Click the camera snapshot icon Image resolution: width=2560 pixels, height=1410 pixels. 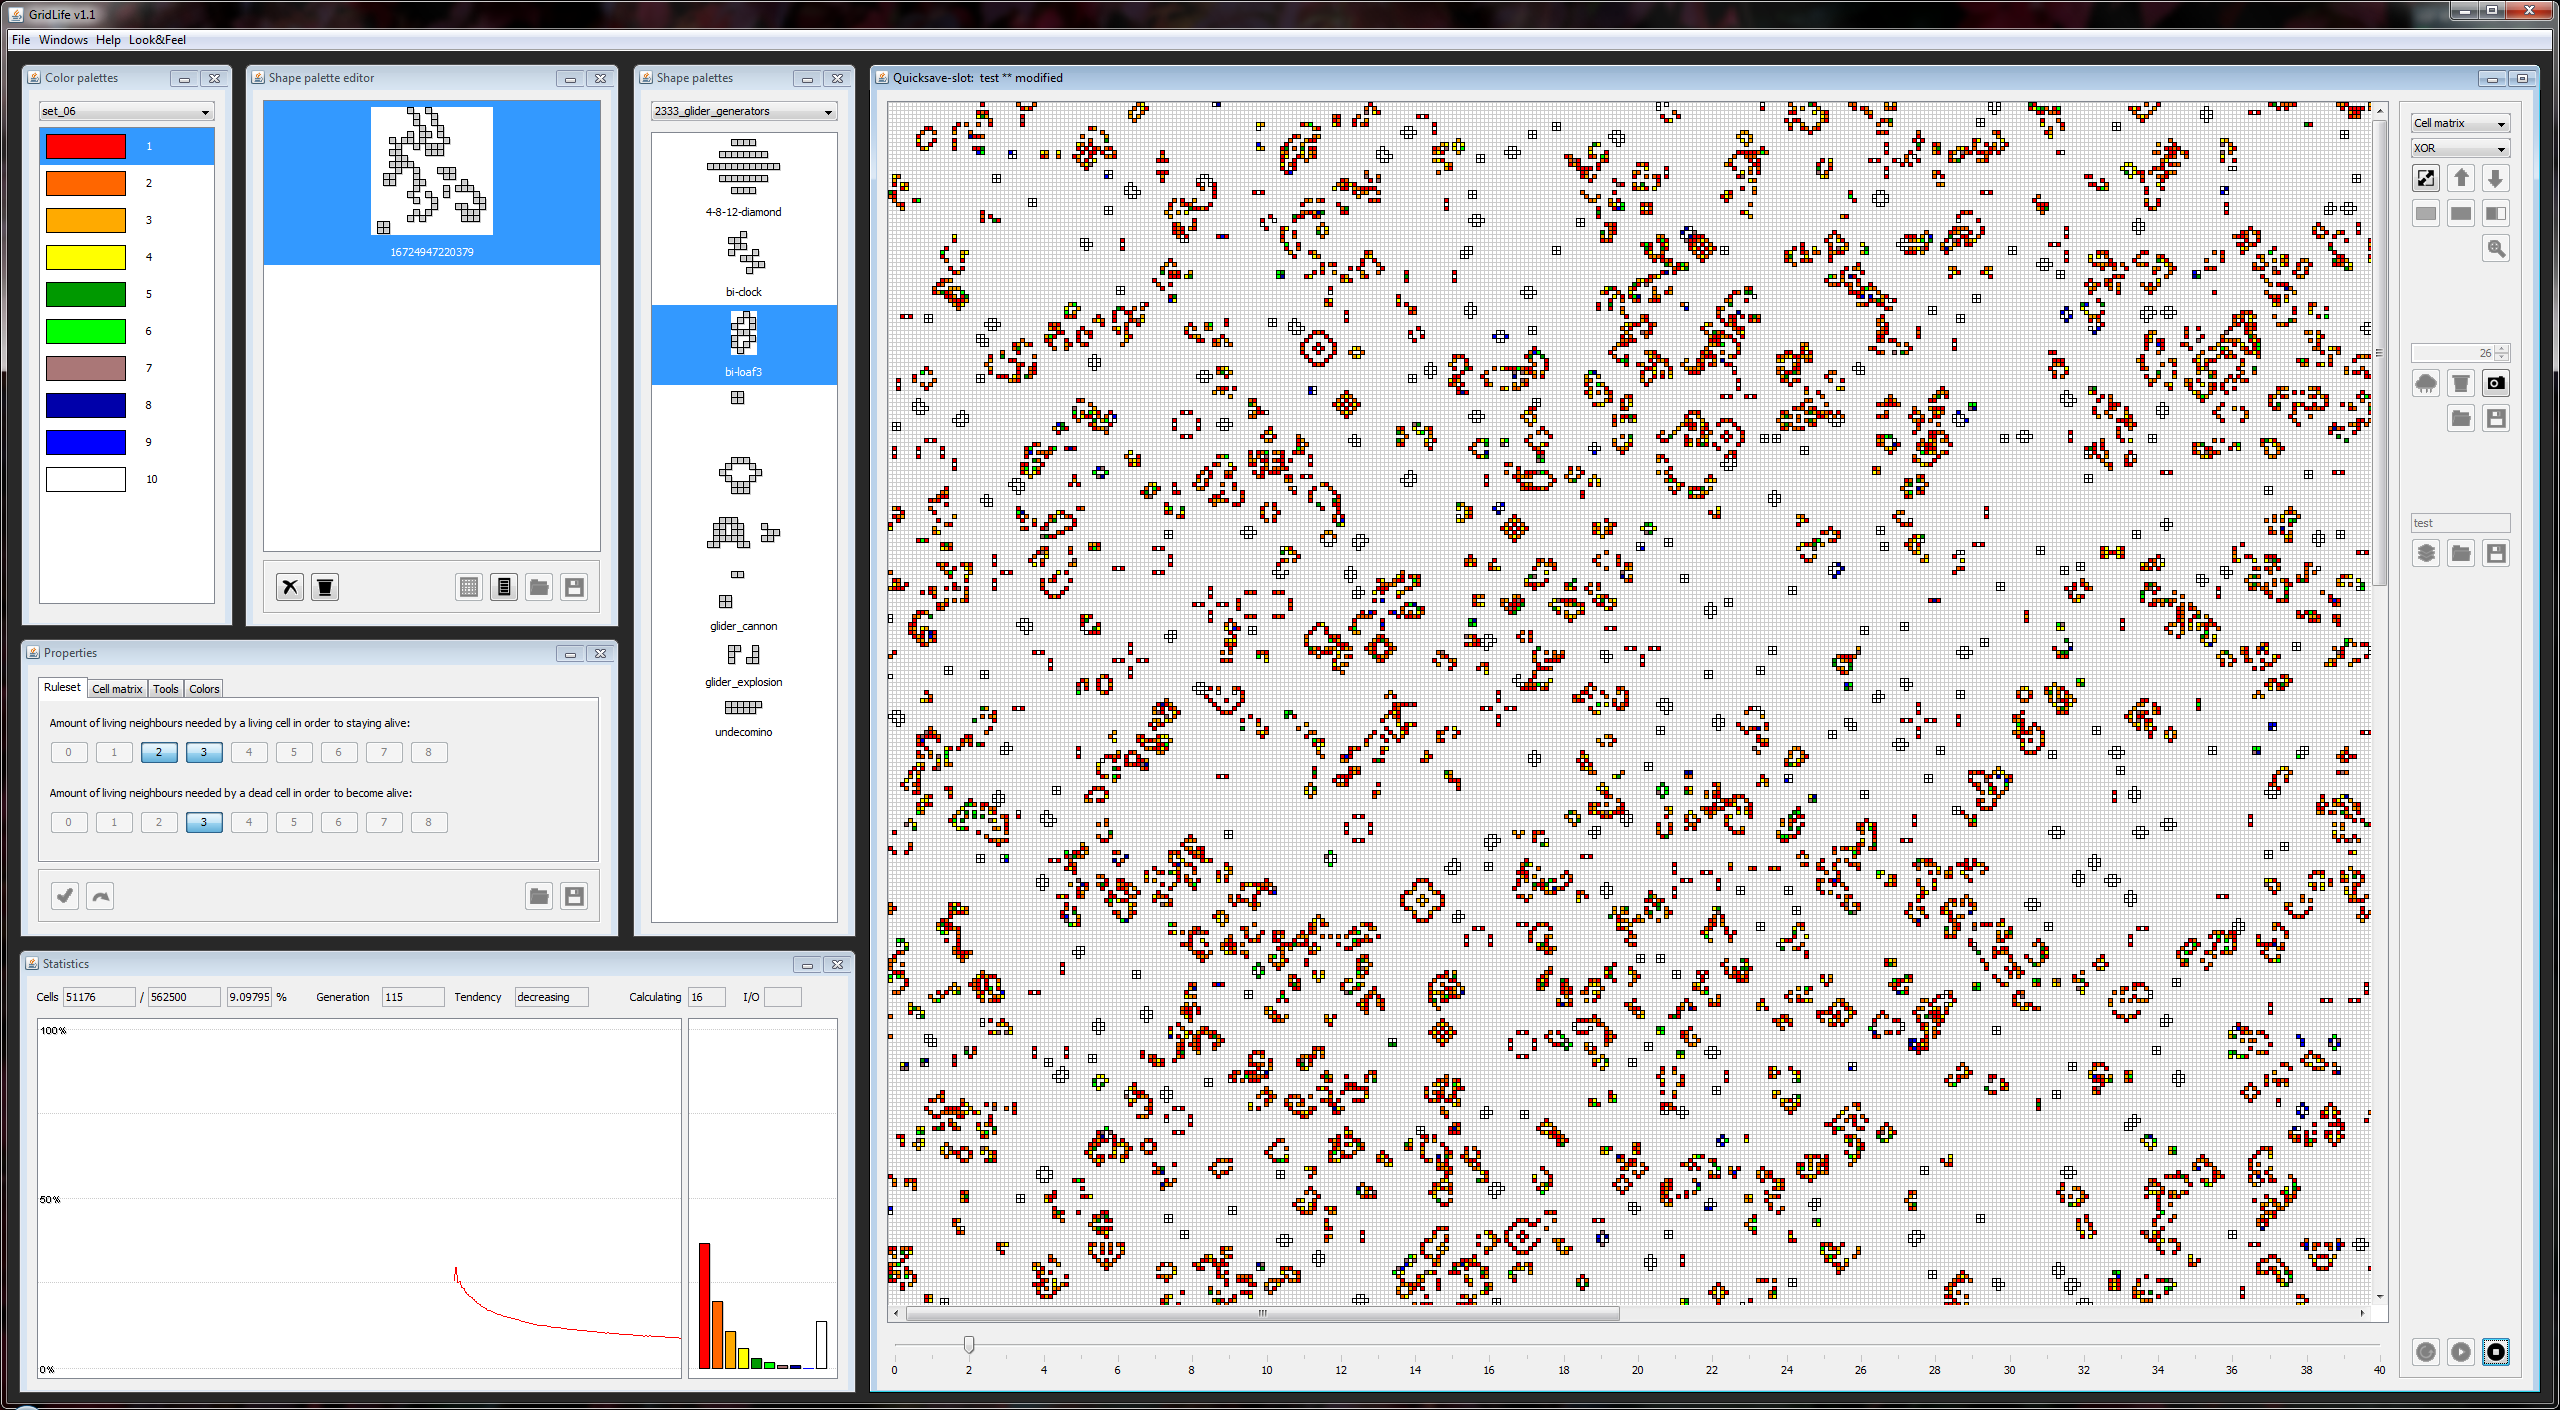point(2496,383)
